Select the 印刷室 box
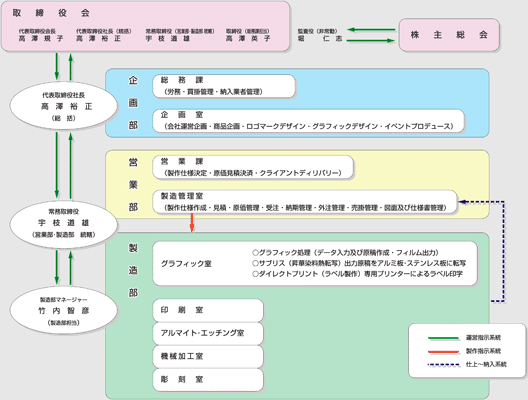Viewport: 528px width, 400px height. click(208, 310)
